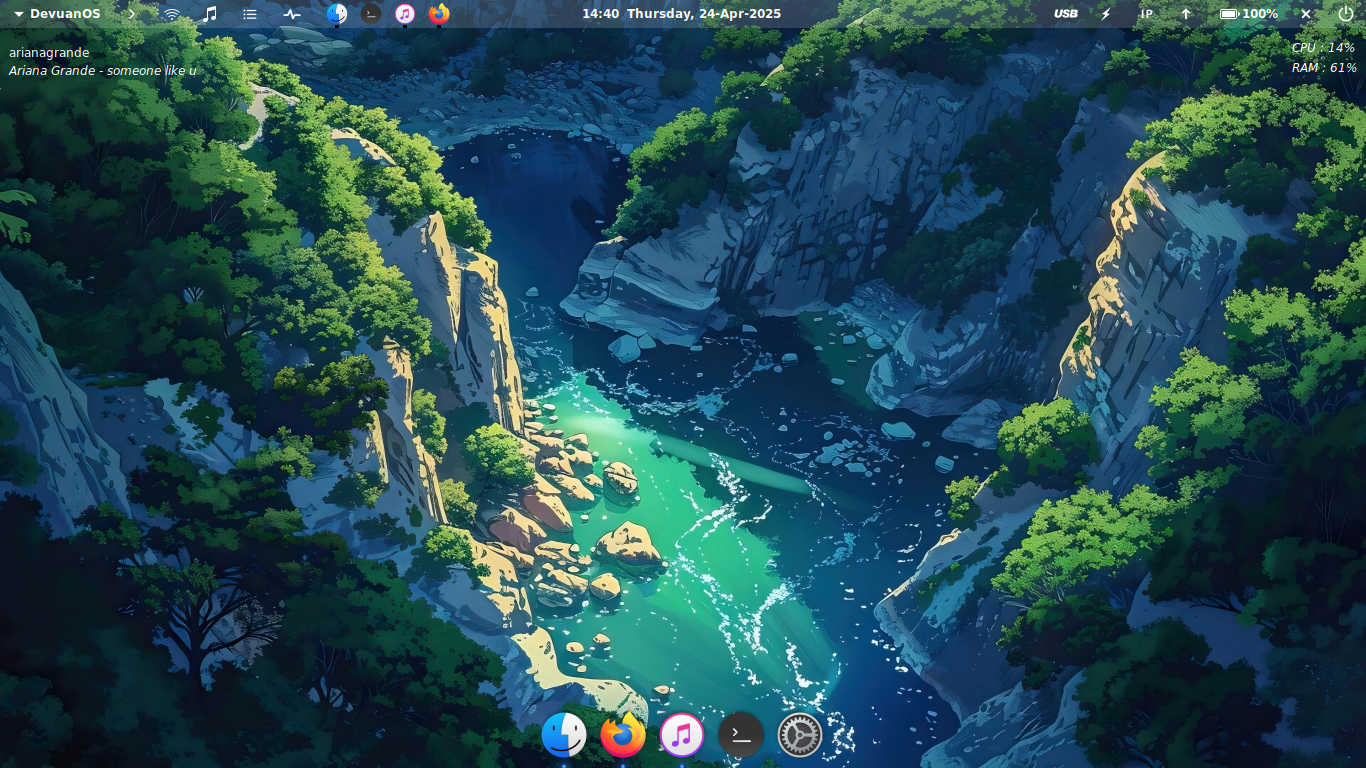Click the USB indicator in panel
This screenshot has width=1366, height=768.
pyautogui.click(x=1066, y=14)
